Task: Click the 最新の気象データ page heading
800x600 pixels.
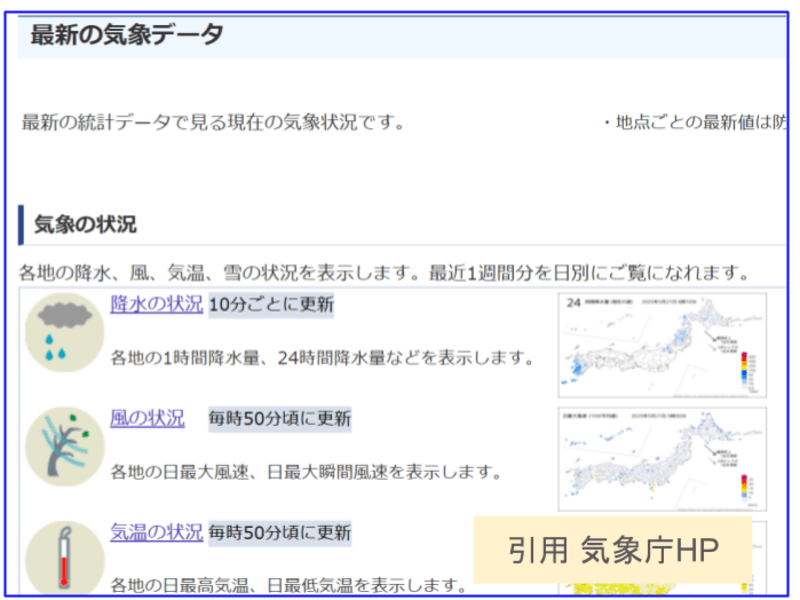Action: coord(126,35)
